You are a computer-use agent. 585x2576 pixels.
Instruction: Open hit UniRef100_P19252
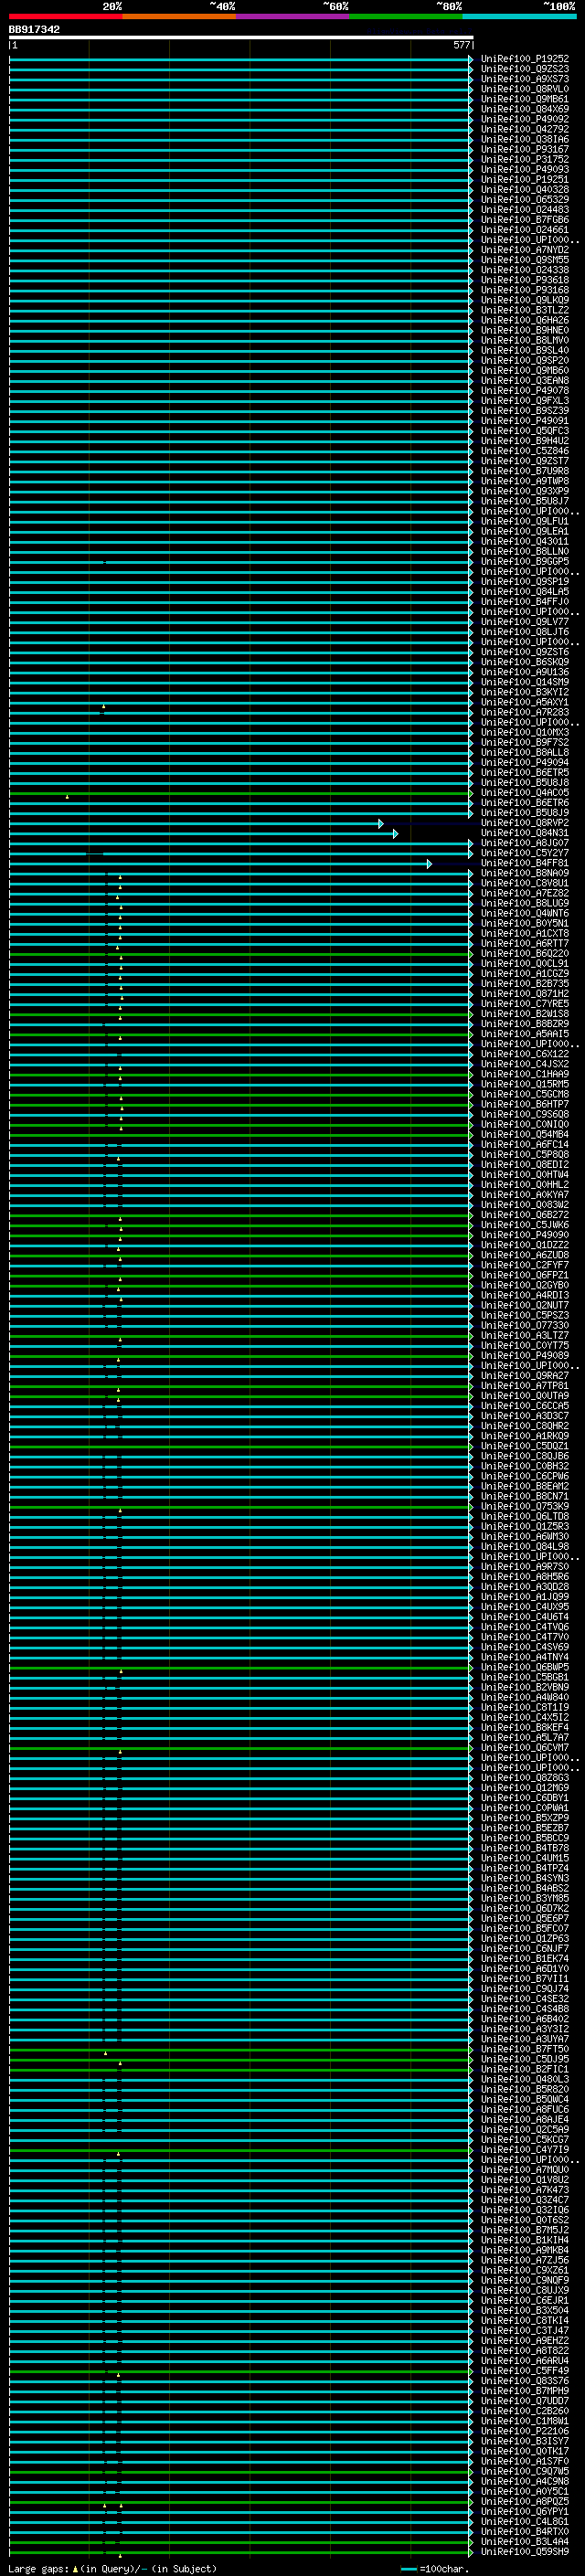coord(524,59)
